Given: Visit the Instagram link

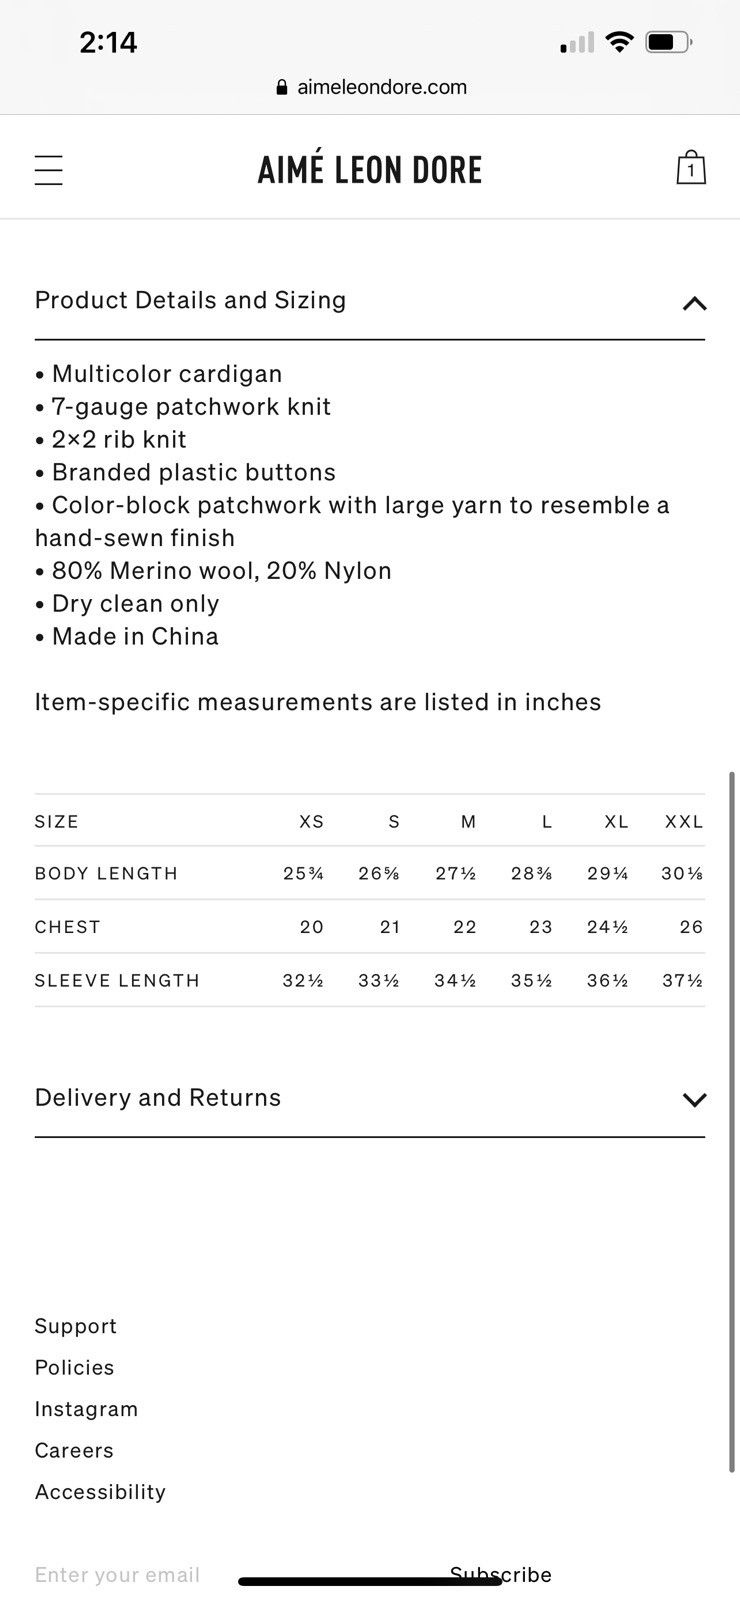Looking at the screenshot, I should tap(87, 1409).
